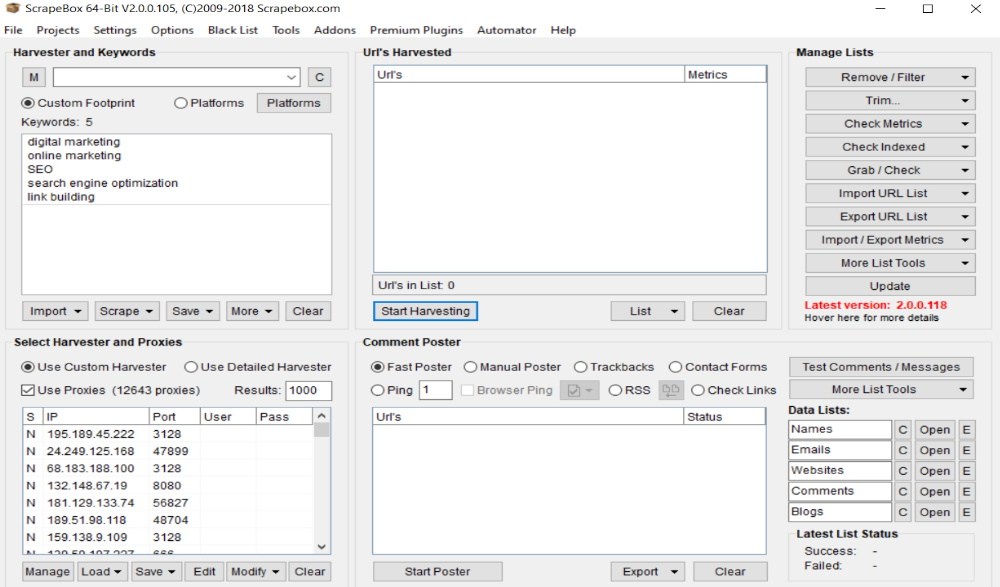Click the Results input field
The height and width of the screenshot is (587, 1000).
308,390
